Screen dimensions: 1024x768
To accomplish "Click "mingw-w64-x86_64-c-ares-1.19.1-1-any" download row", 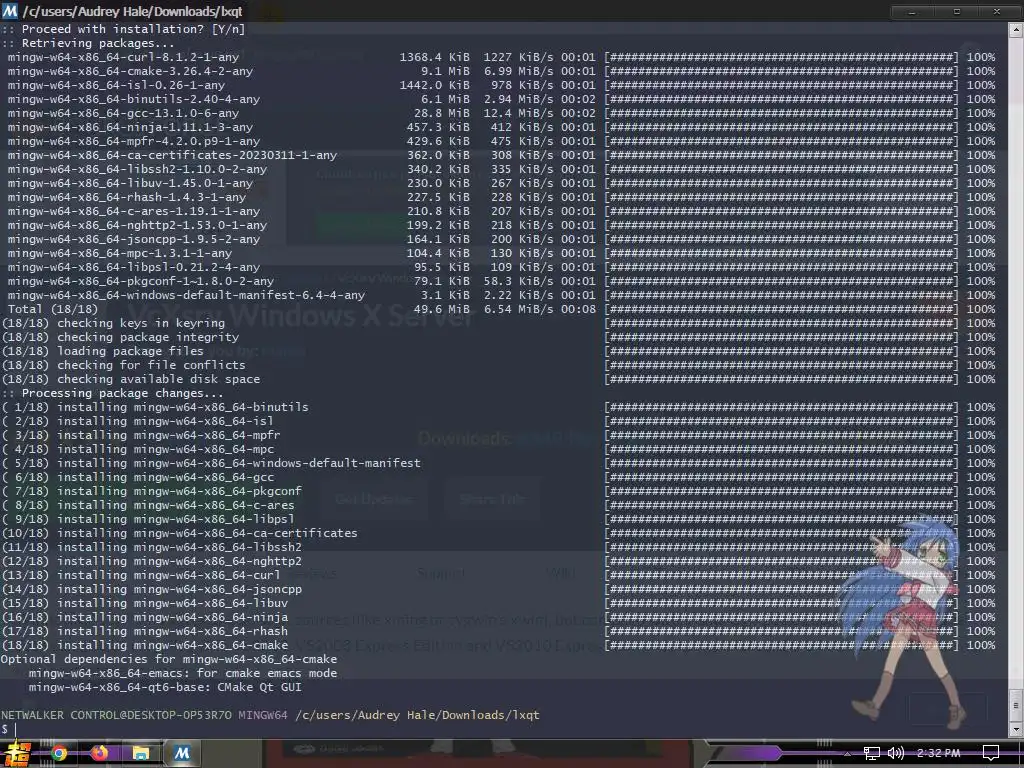I will tap(501, 211).
